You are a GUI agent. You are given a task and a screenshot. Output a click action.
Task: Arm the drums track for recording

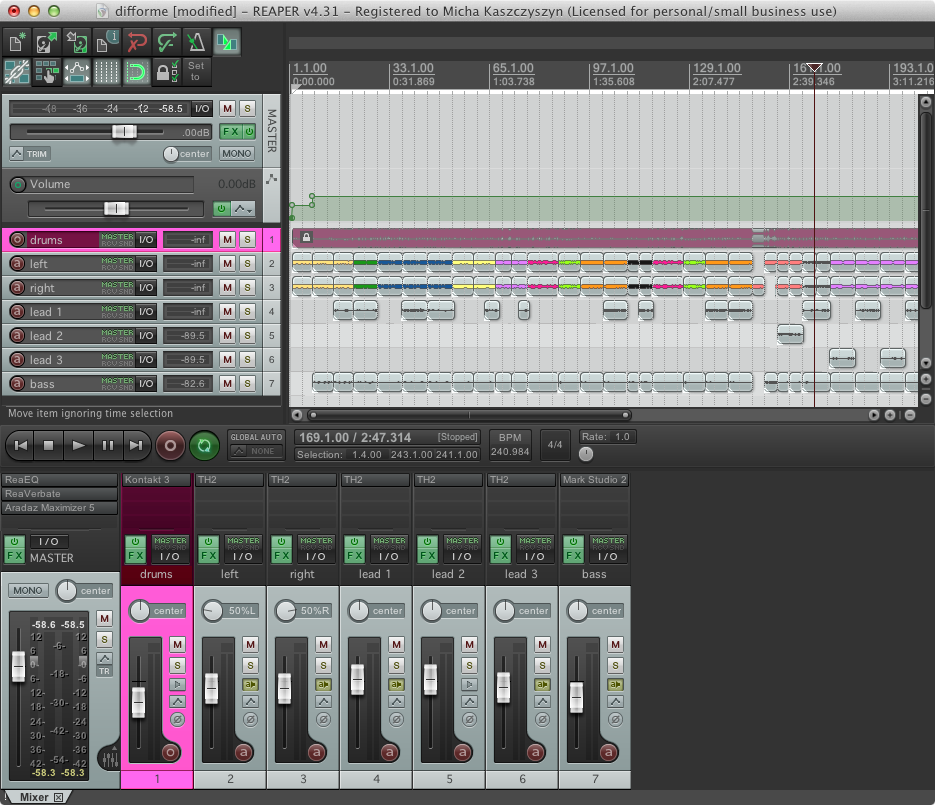[18, 240]
